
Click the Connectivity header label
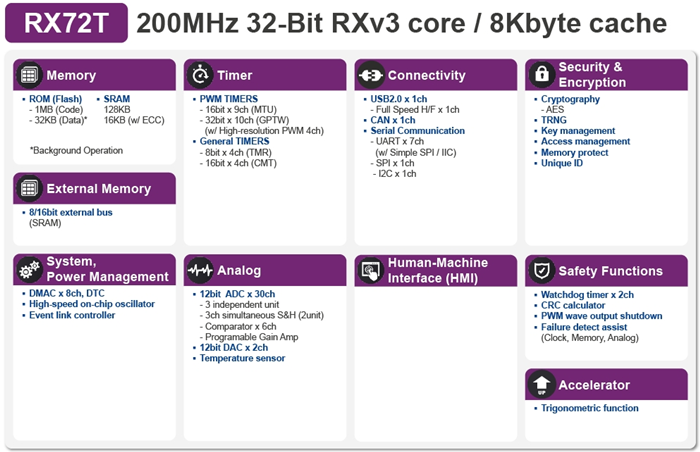(426, 75)
